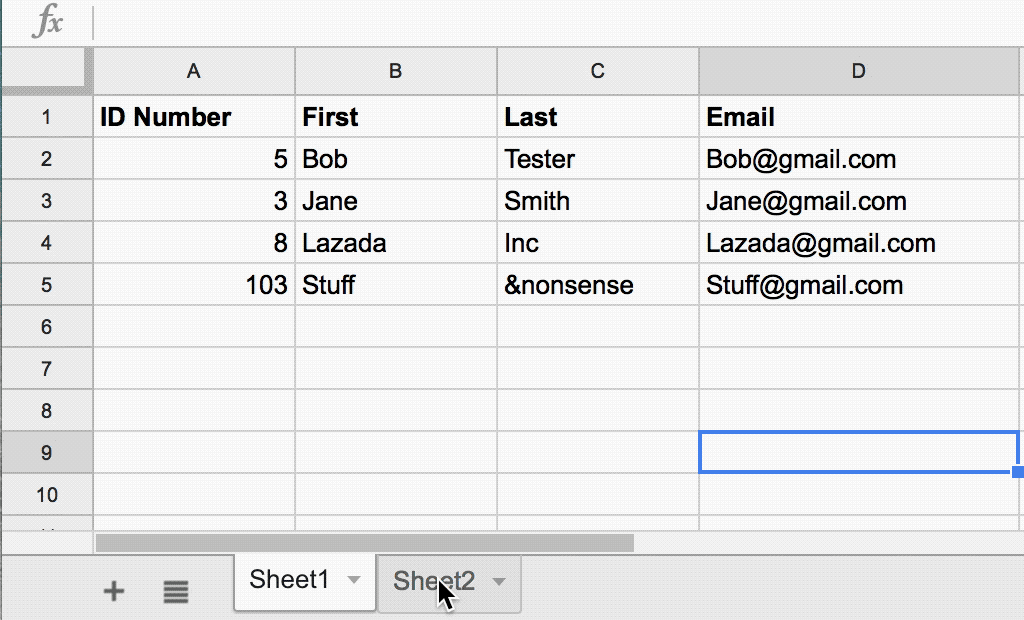Select the Email header cell

pos(858,117)
